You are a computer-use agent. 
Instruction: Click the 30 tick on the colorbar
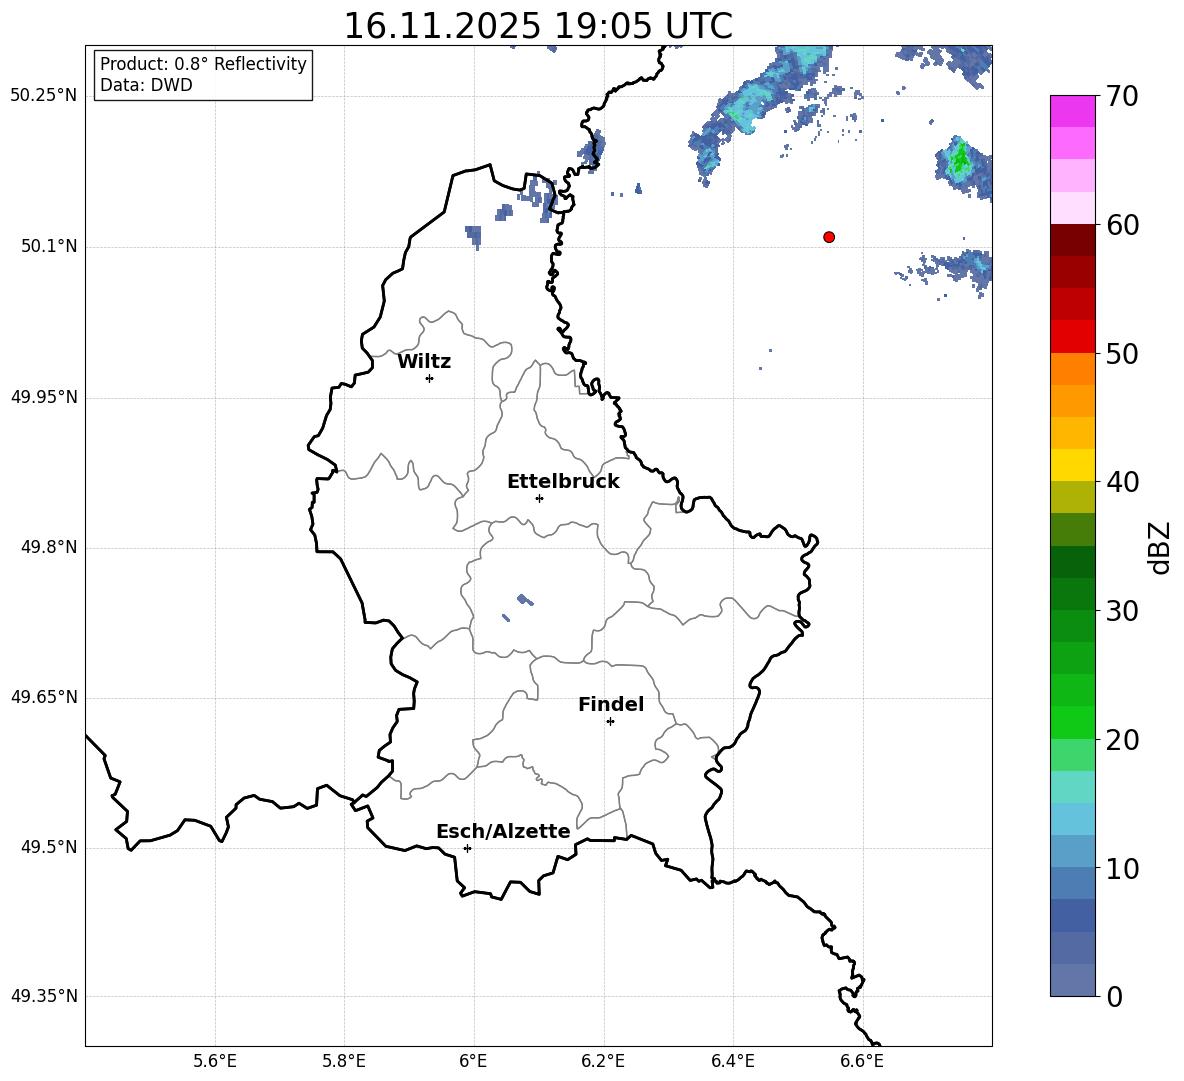1122,611
